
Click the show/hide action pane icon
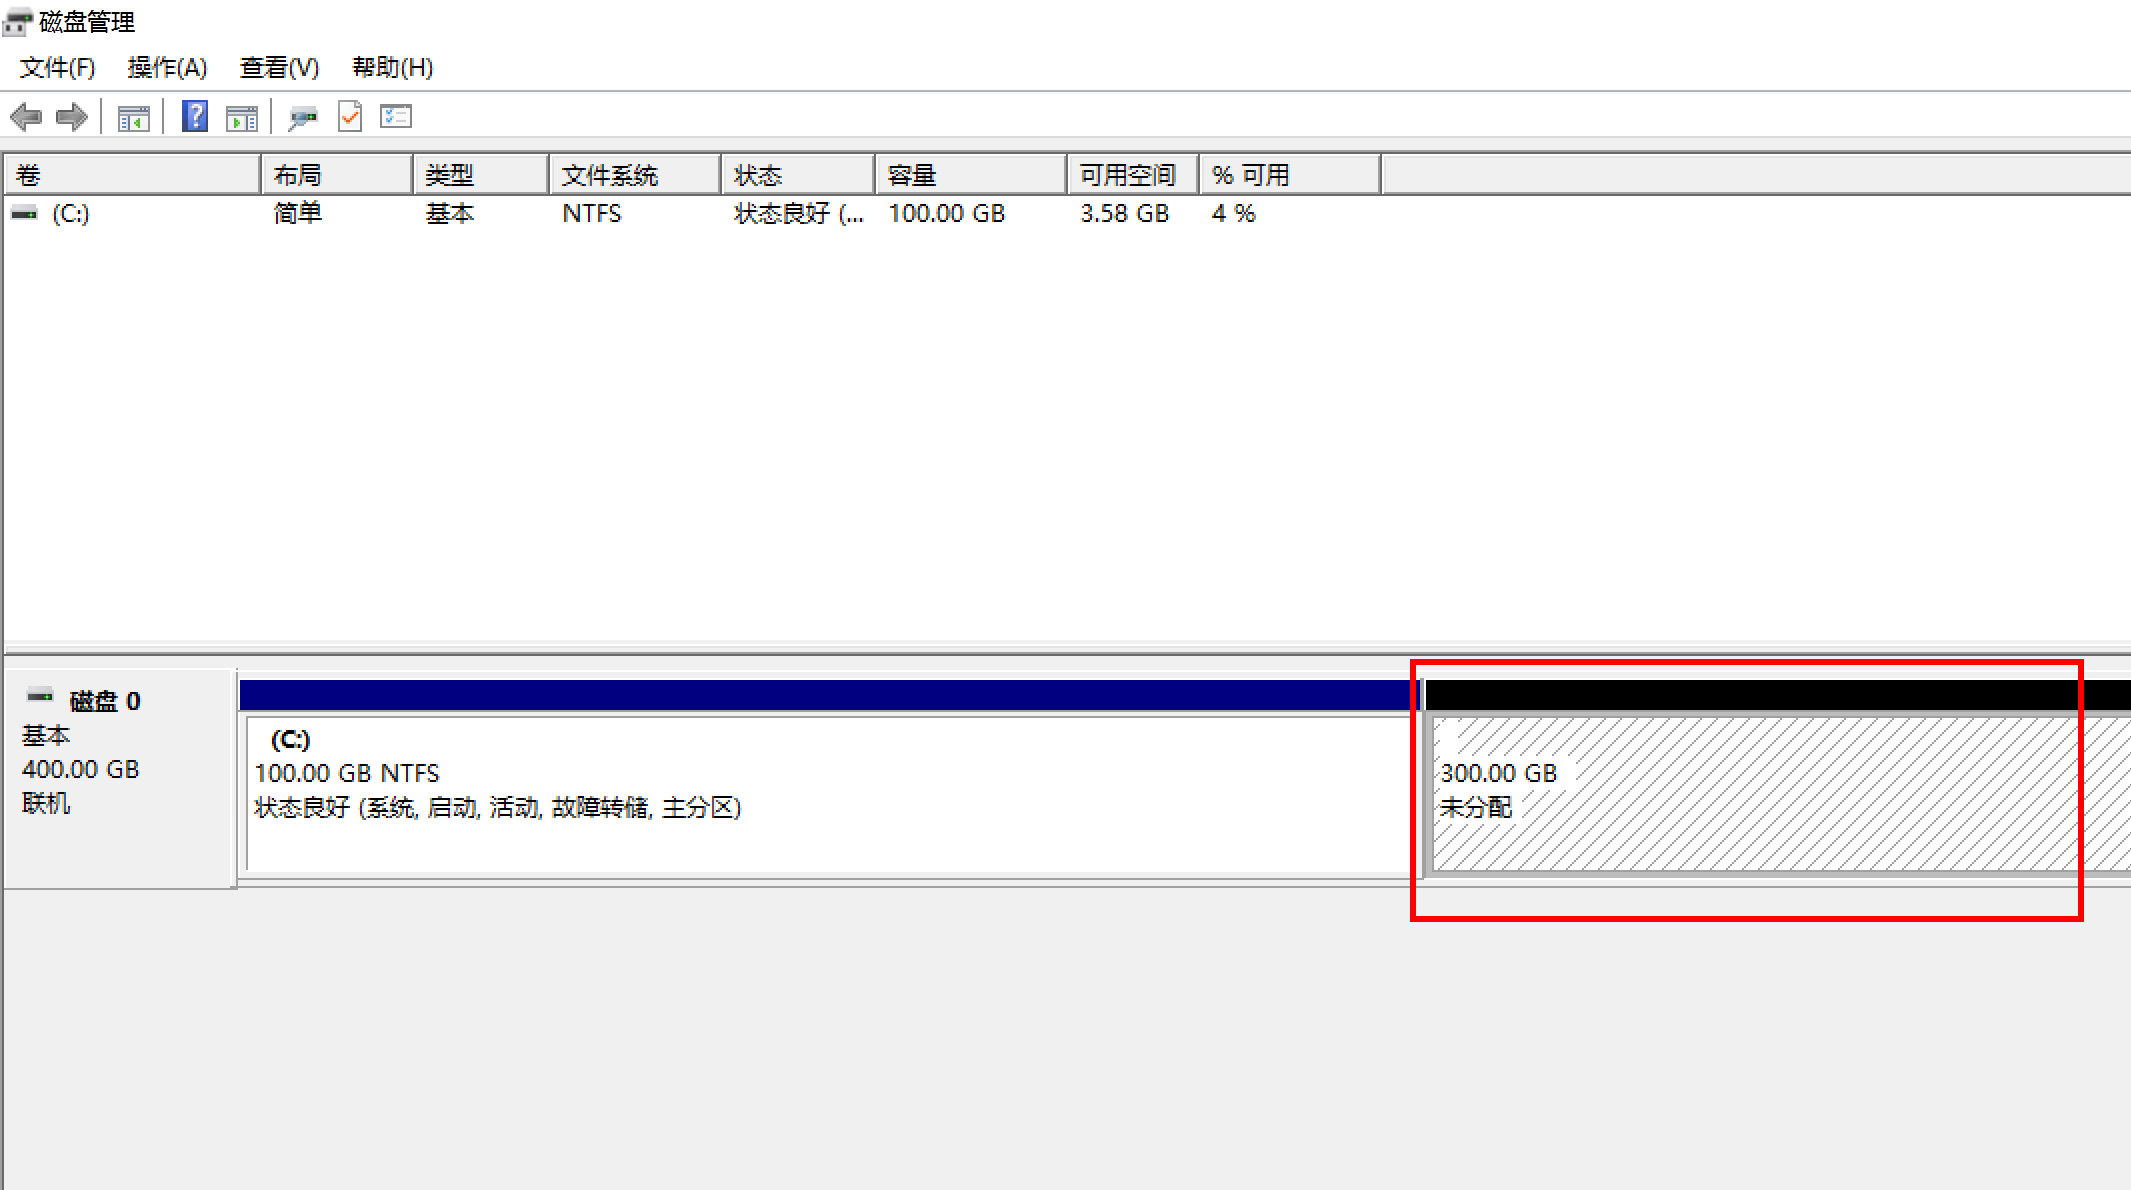[241, 118]
